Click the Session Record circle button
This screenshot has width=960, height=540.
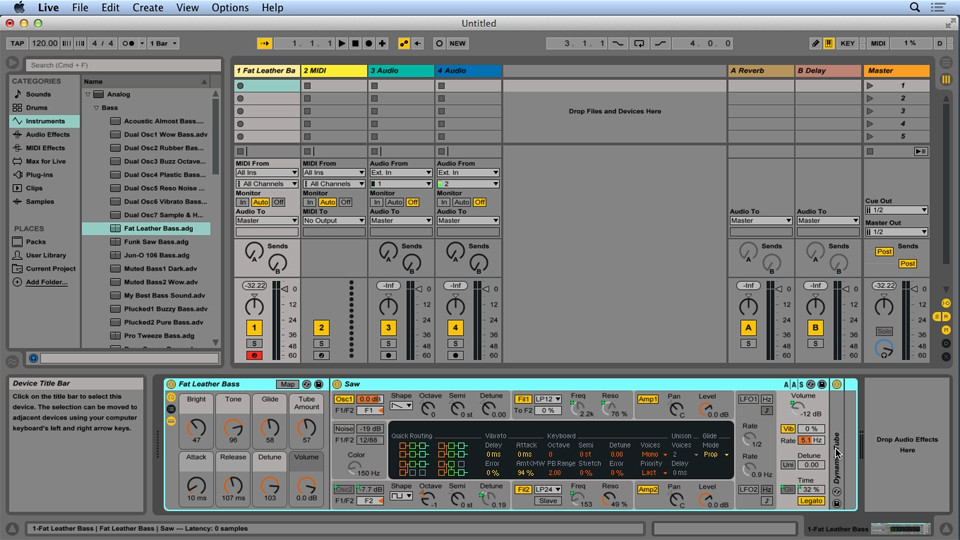point(439,43)
